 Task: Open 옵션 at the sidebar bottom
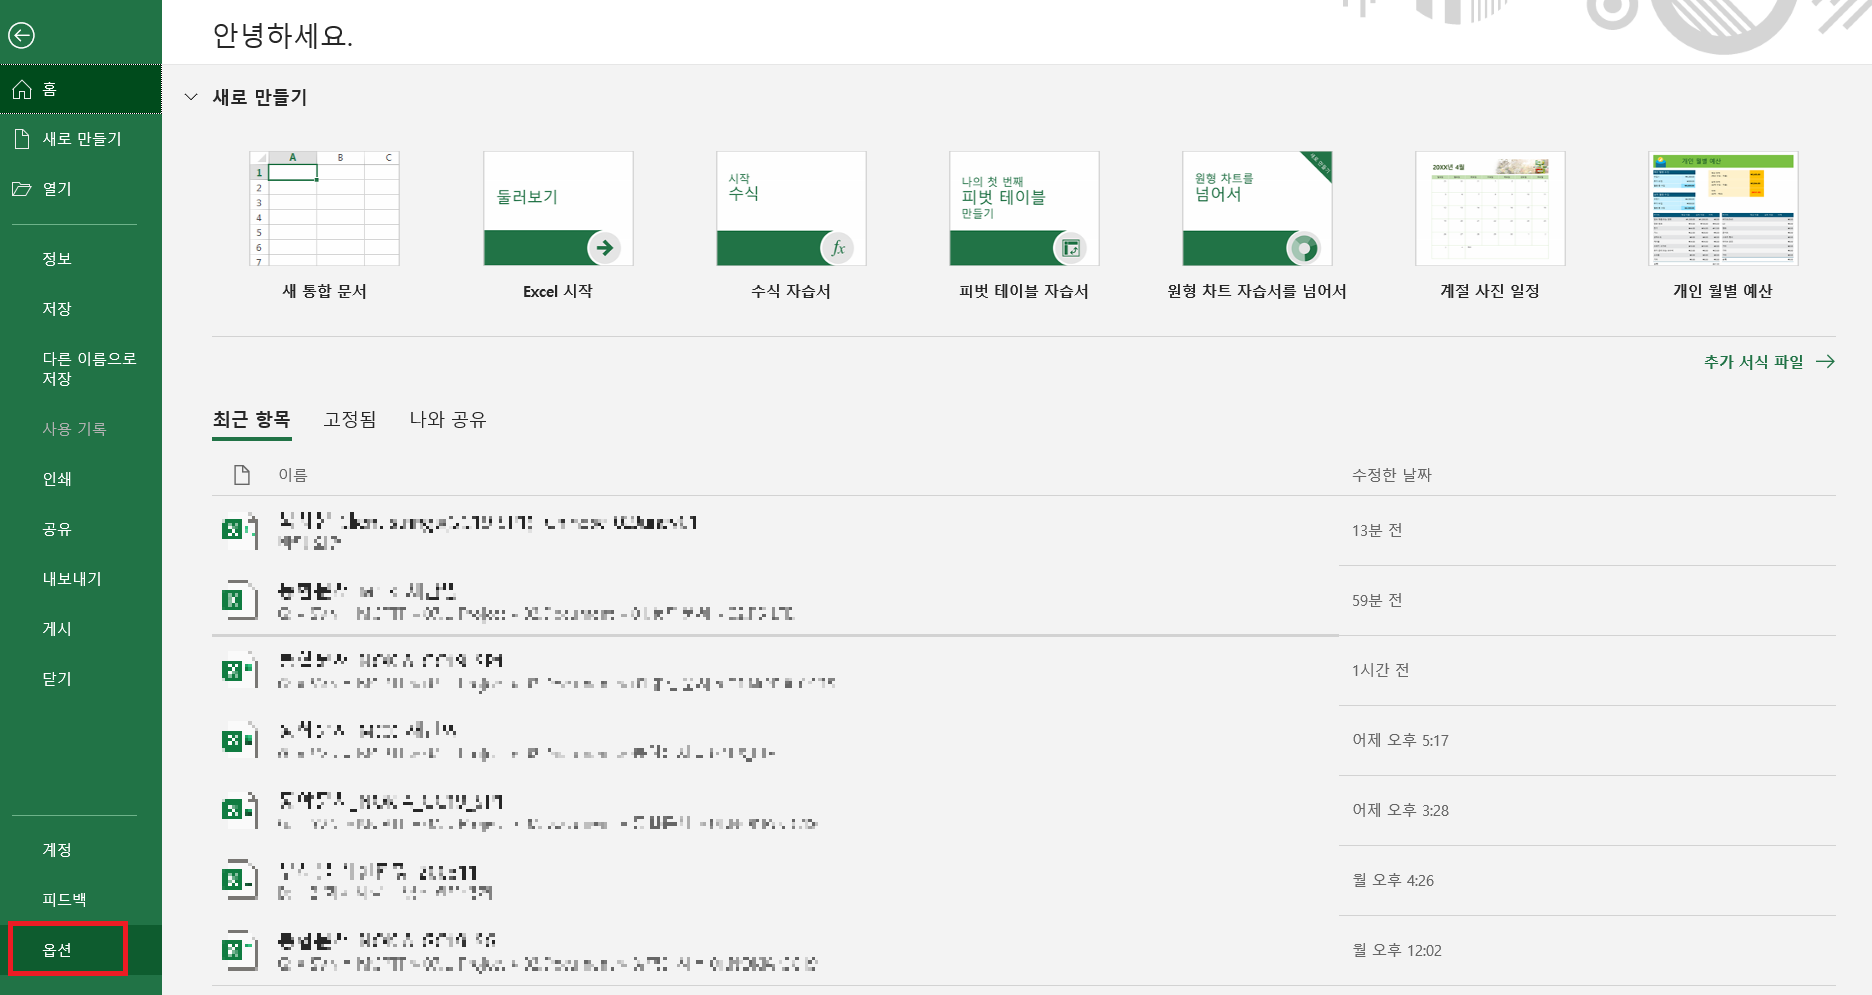(x=81, y=950)
